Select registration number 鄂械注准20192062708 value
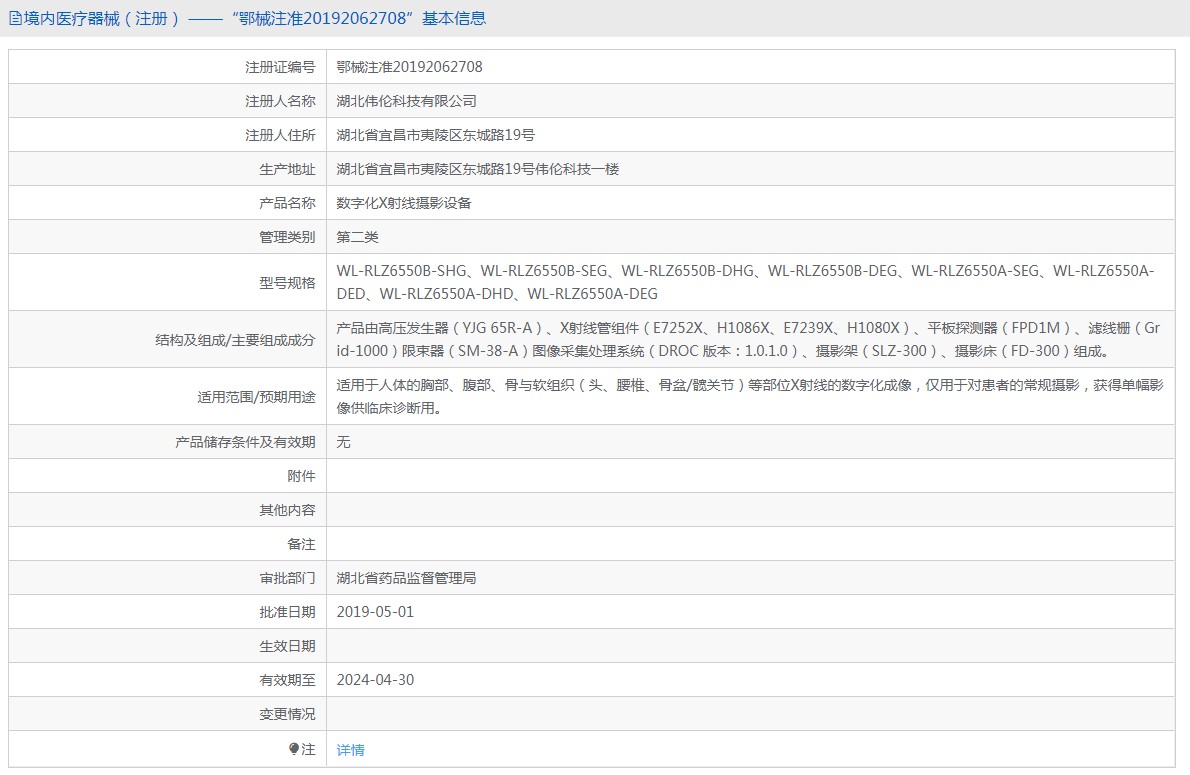This screenshot has height=775, width=1190. [409, 67]
